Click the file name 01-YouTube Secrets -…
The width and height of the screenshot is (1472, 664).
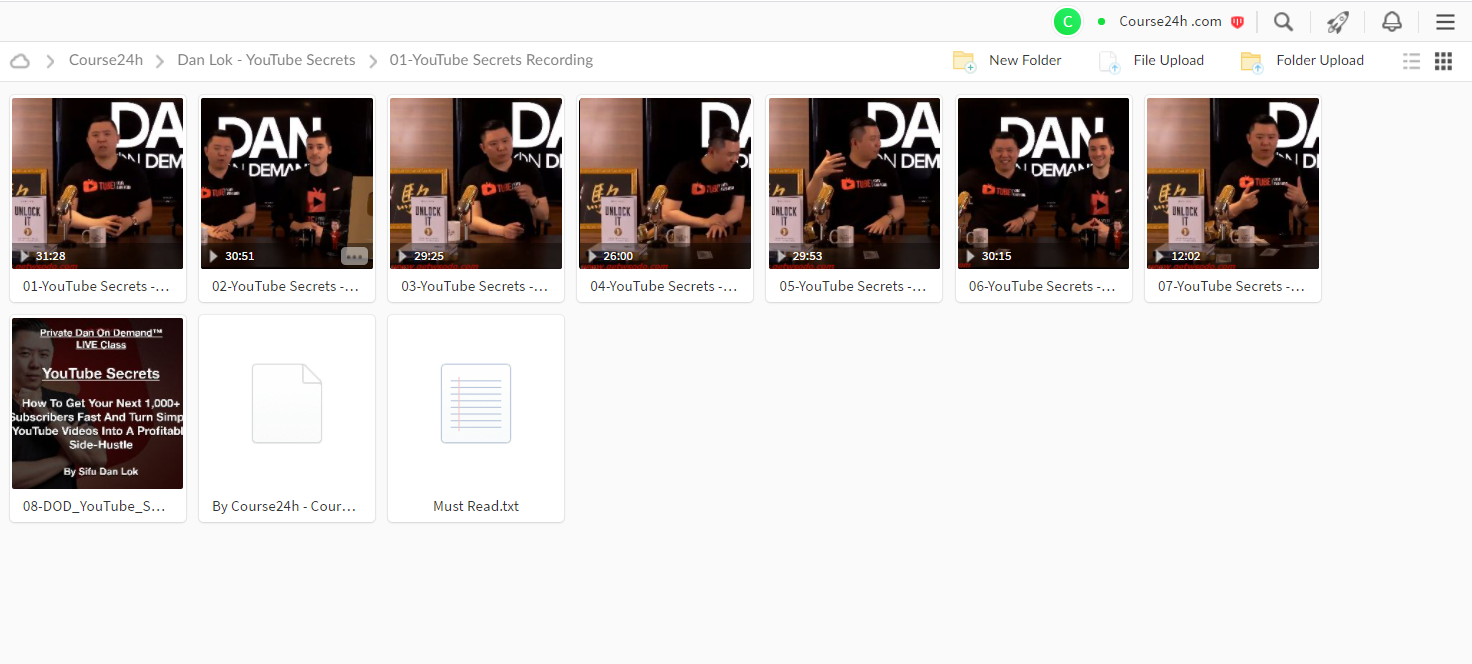[96, 286]
